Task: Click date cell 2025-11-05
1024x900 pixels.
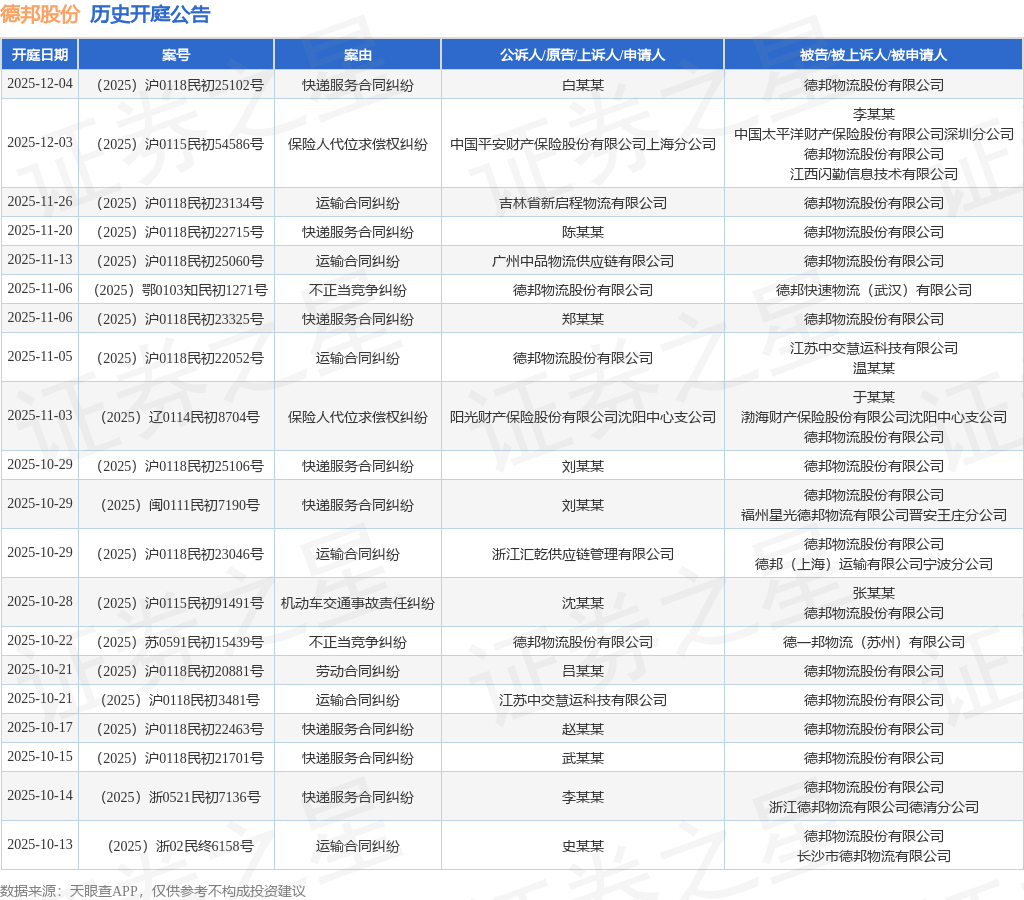Action: tap(40, 357)
